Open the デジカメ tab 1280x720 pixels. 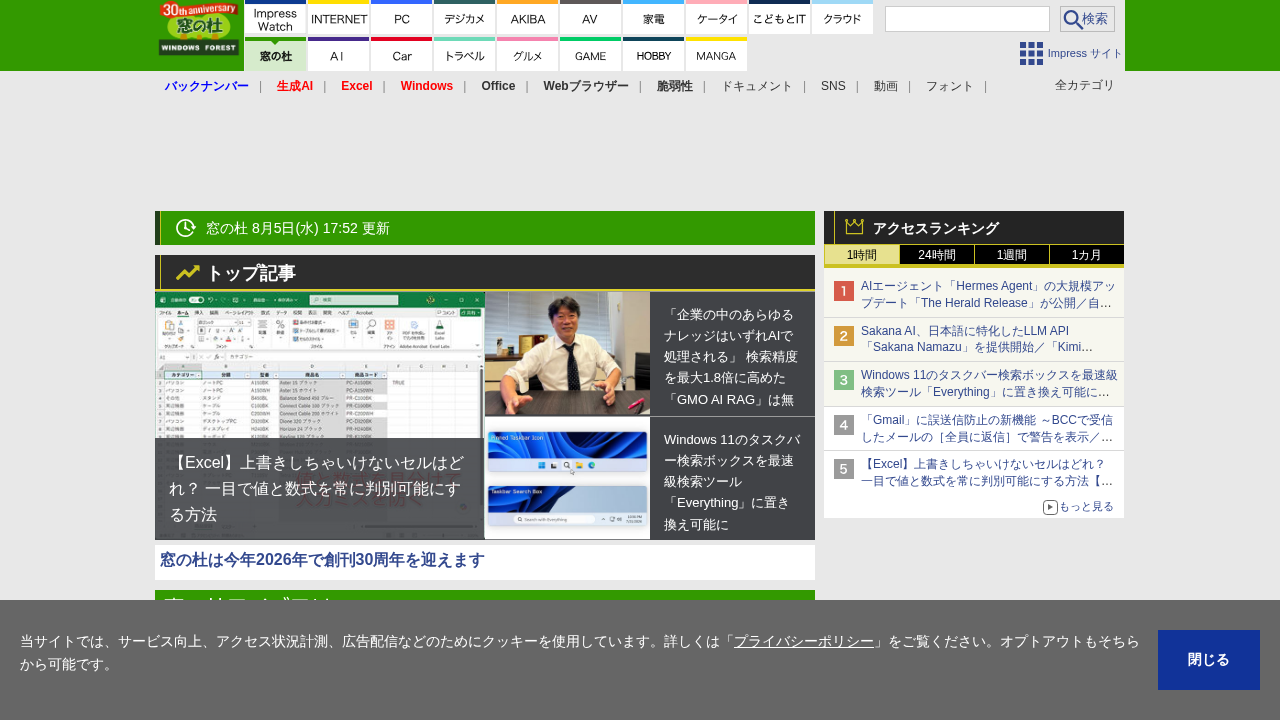(465, 18)
